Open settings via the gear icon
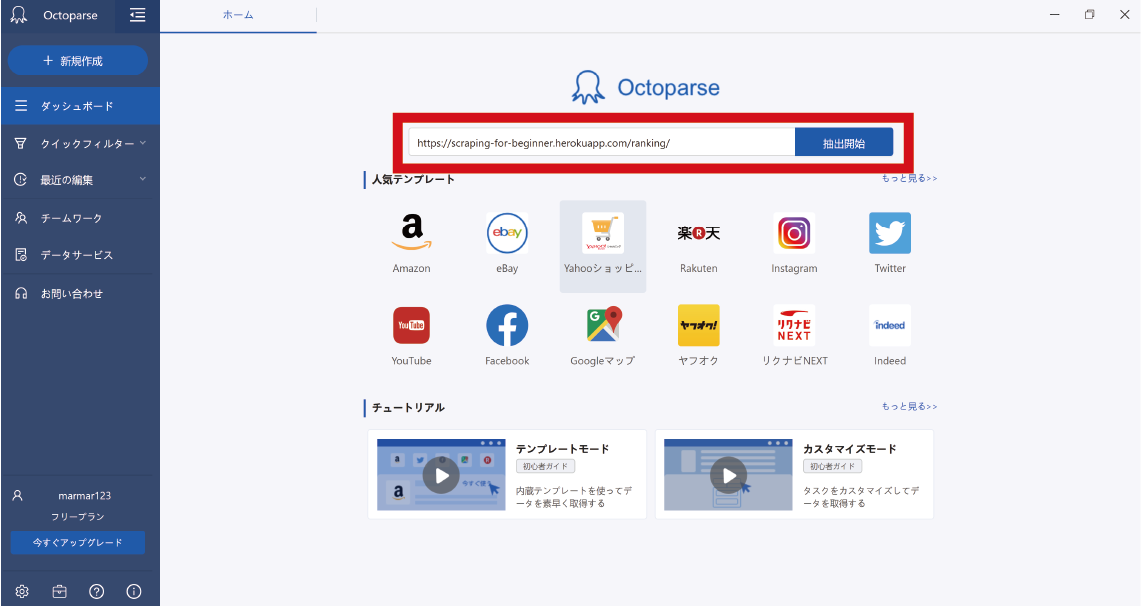 (22, 591)
